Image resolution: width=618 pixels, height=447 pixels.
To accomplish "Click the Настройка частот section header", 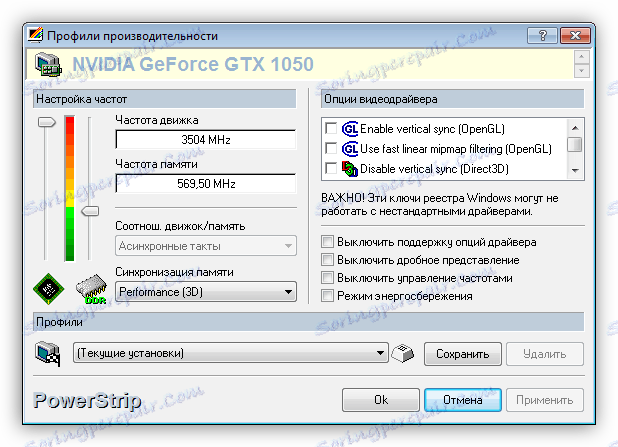I will (164, 99).
